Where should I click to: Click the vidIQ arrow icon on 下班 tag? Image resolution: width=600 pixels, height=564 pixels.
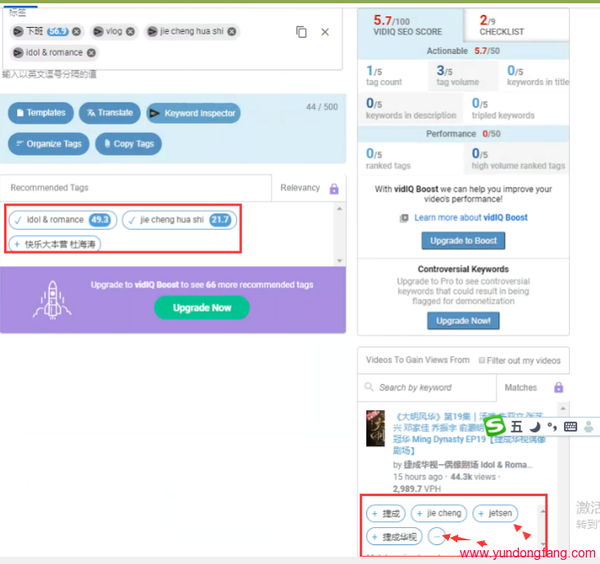(18, 31)
